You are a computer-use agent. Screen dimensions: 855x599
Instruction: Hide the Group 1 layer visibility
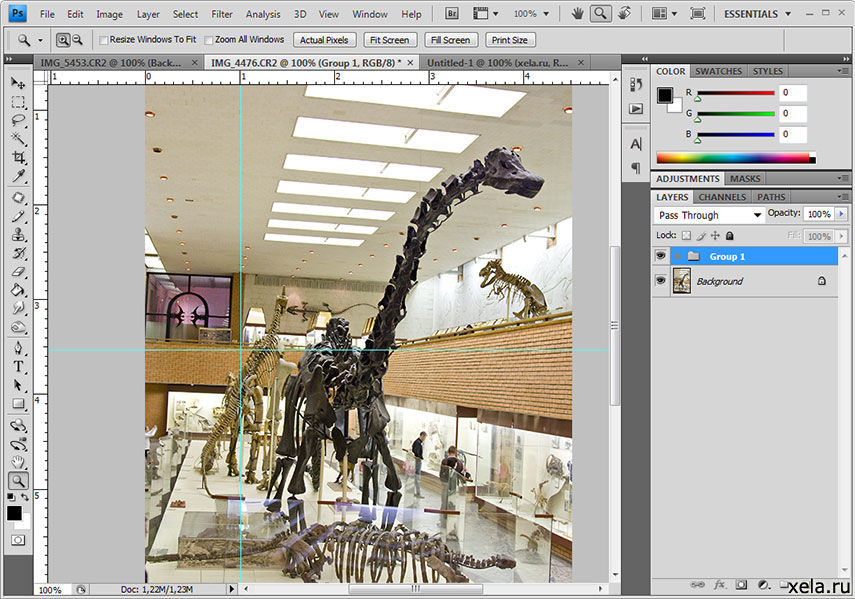[660, 257]
